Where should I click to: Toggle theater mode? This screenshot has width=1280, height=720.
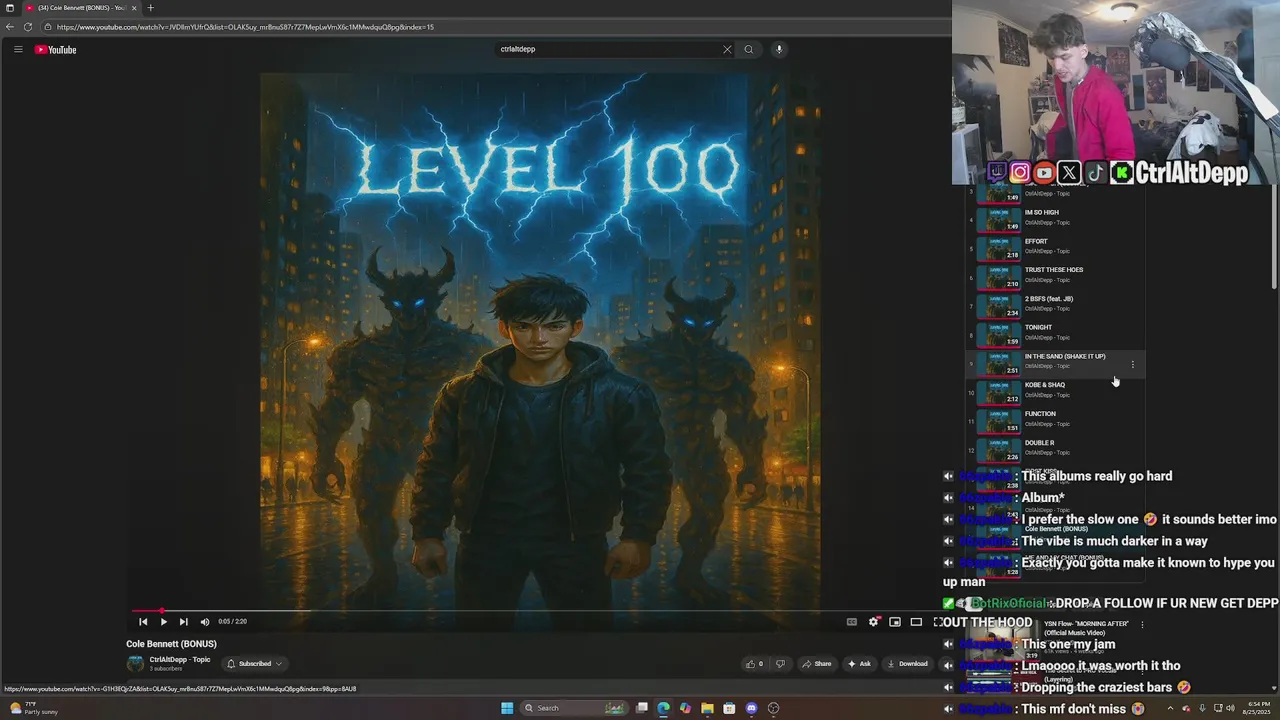pyautogui.click(x=916, y=622)
